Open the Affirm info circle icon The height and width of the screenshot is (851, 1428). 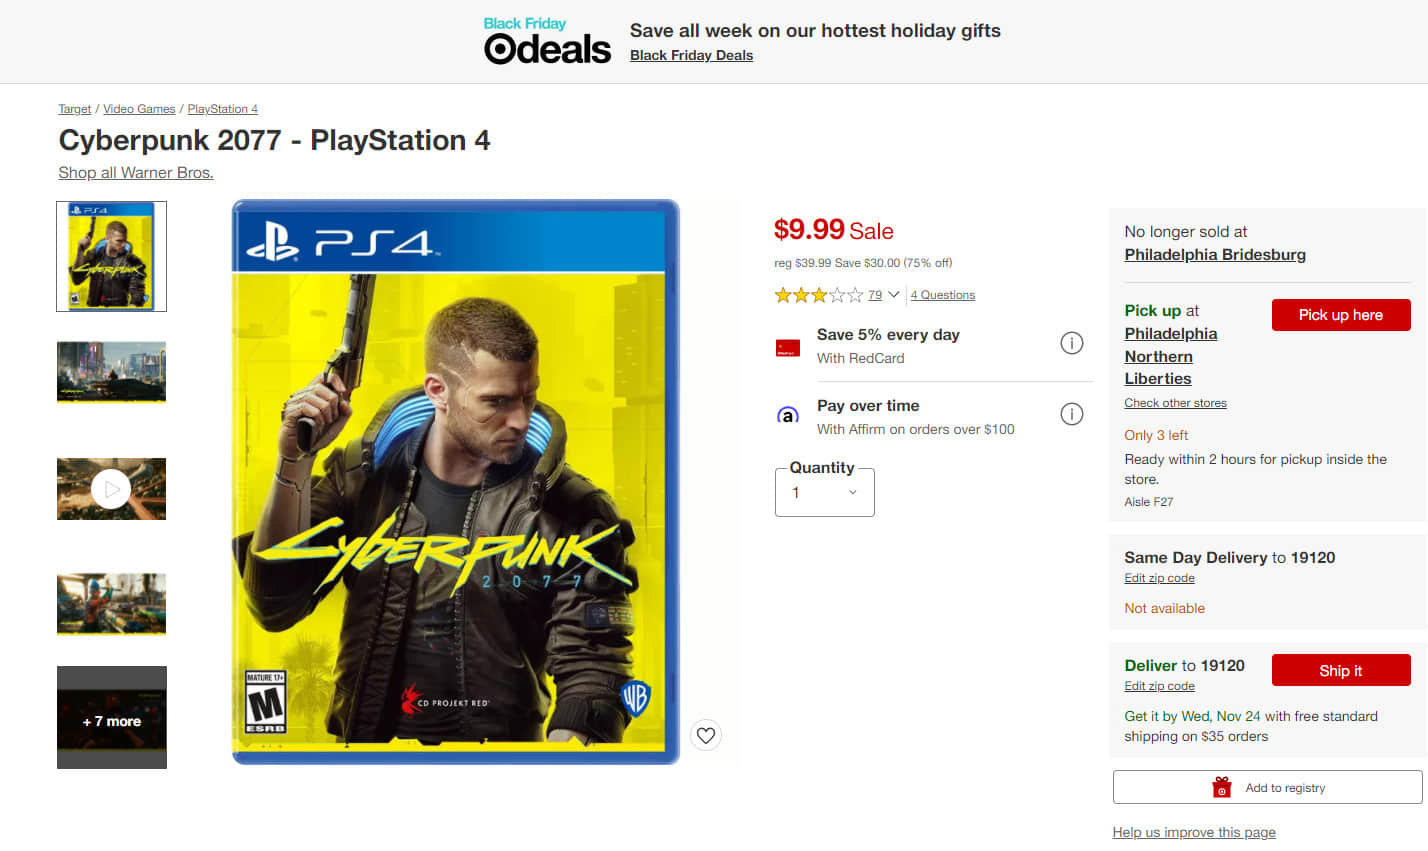pyautogui.click(x=1071, y=414)
